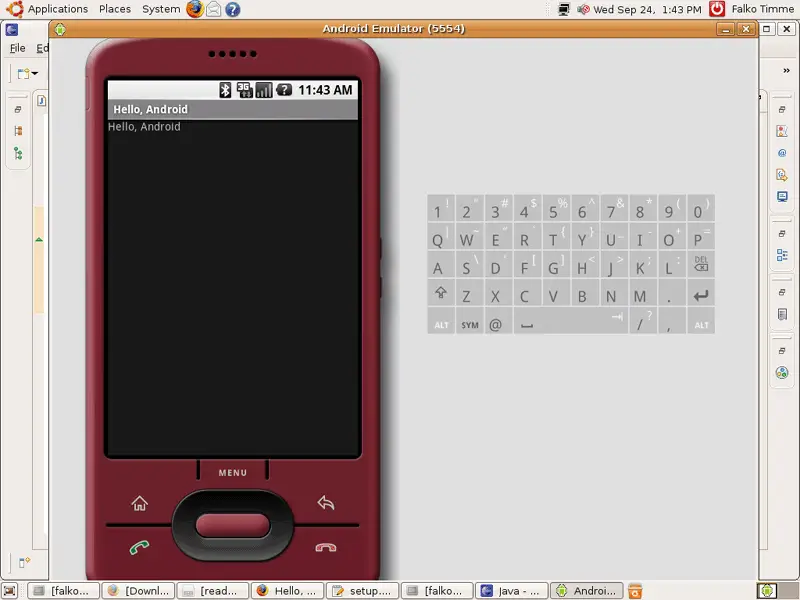Image resolution: width=800 pixels, height=600 pixels.
Task: Click the Eclipse hierarchy view icon on left
Action: (x=18, y=154)
